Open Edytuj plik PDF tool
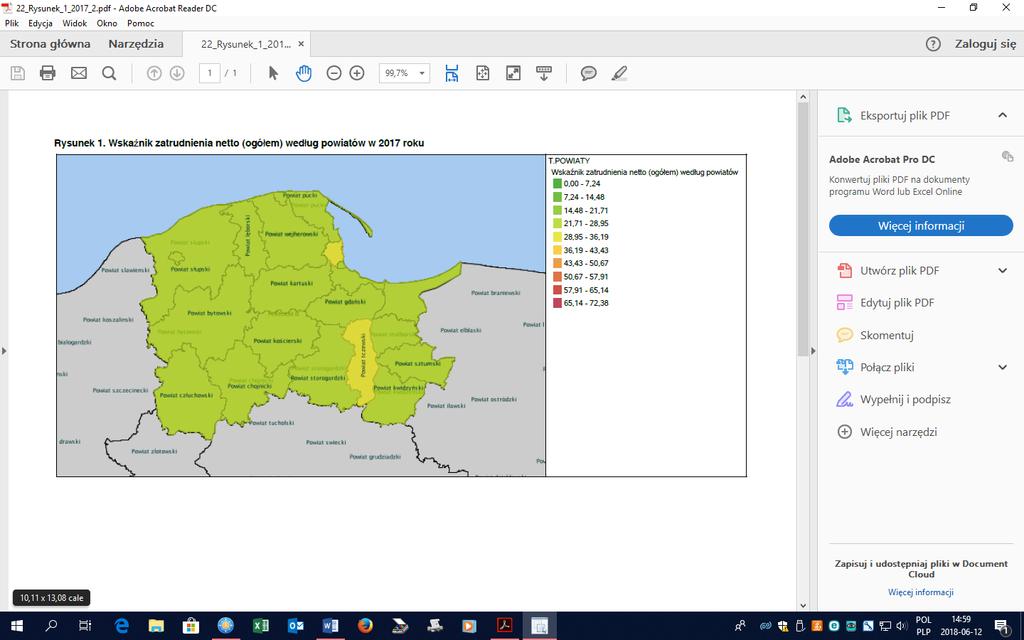The image size is (1024, 640). [897, 303]
